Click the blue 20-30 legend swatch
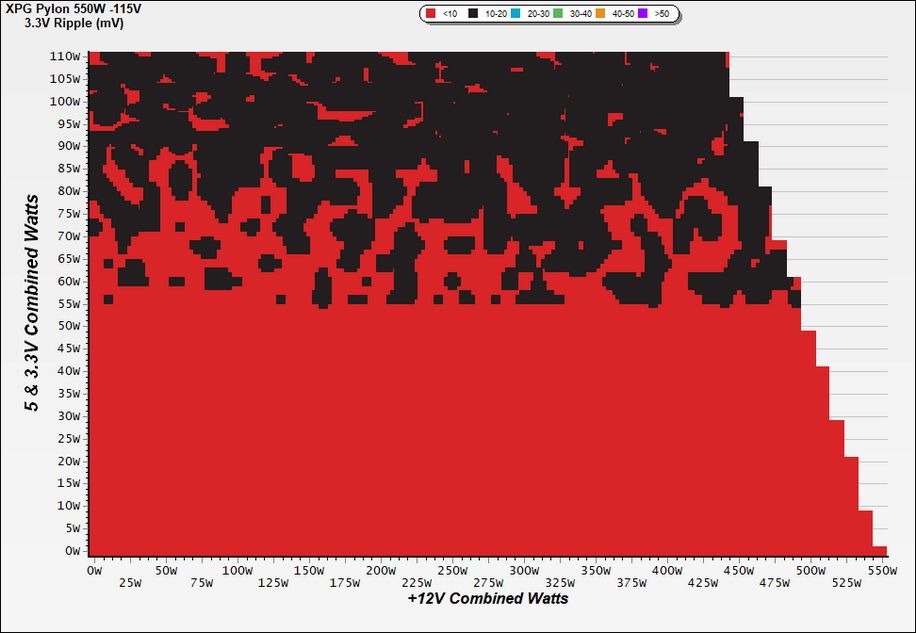 coord(515,13)
